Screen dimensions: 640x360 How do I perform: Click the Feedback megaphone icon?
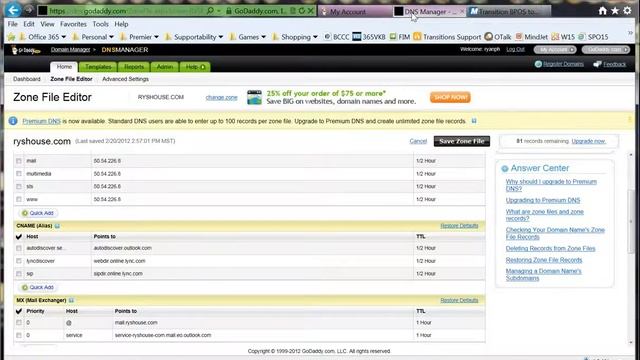point(597,64)
